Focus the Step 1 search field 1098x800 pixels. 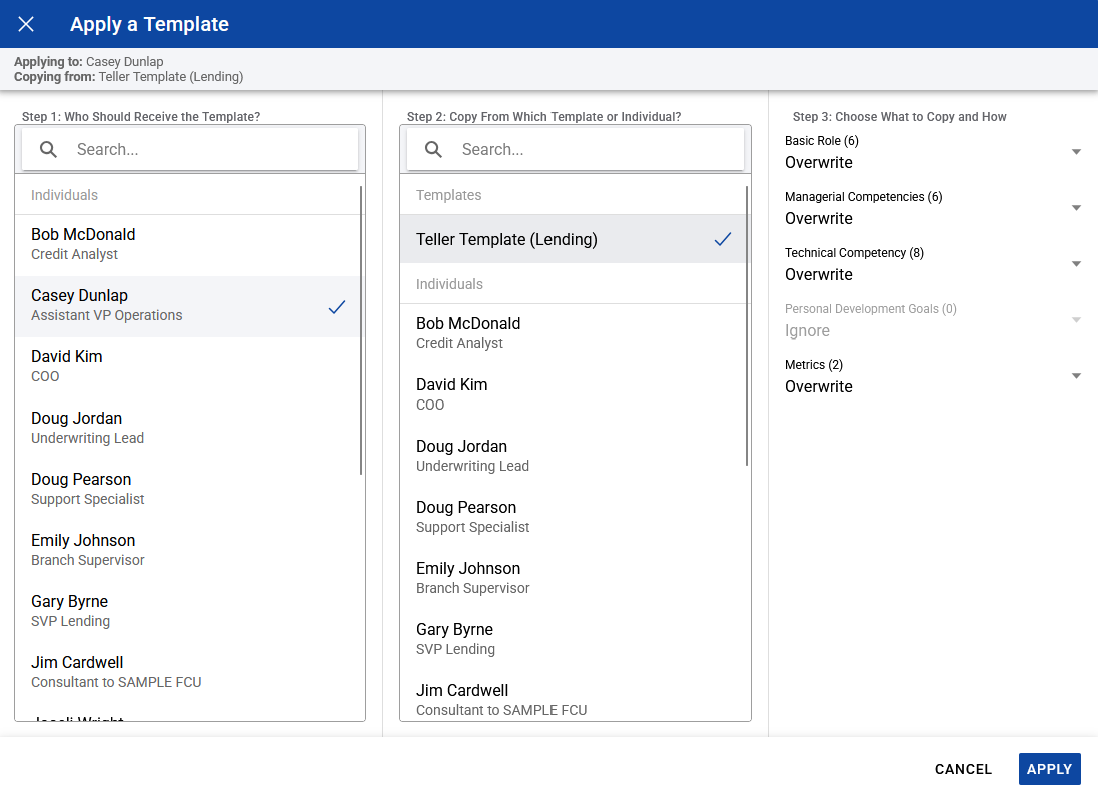[x=190, y=149]
